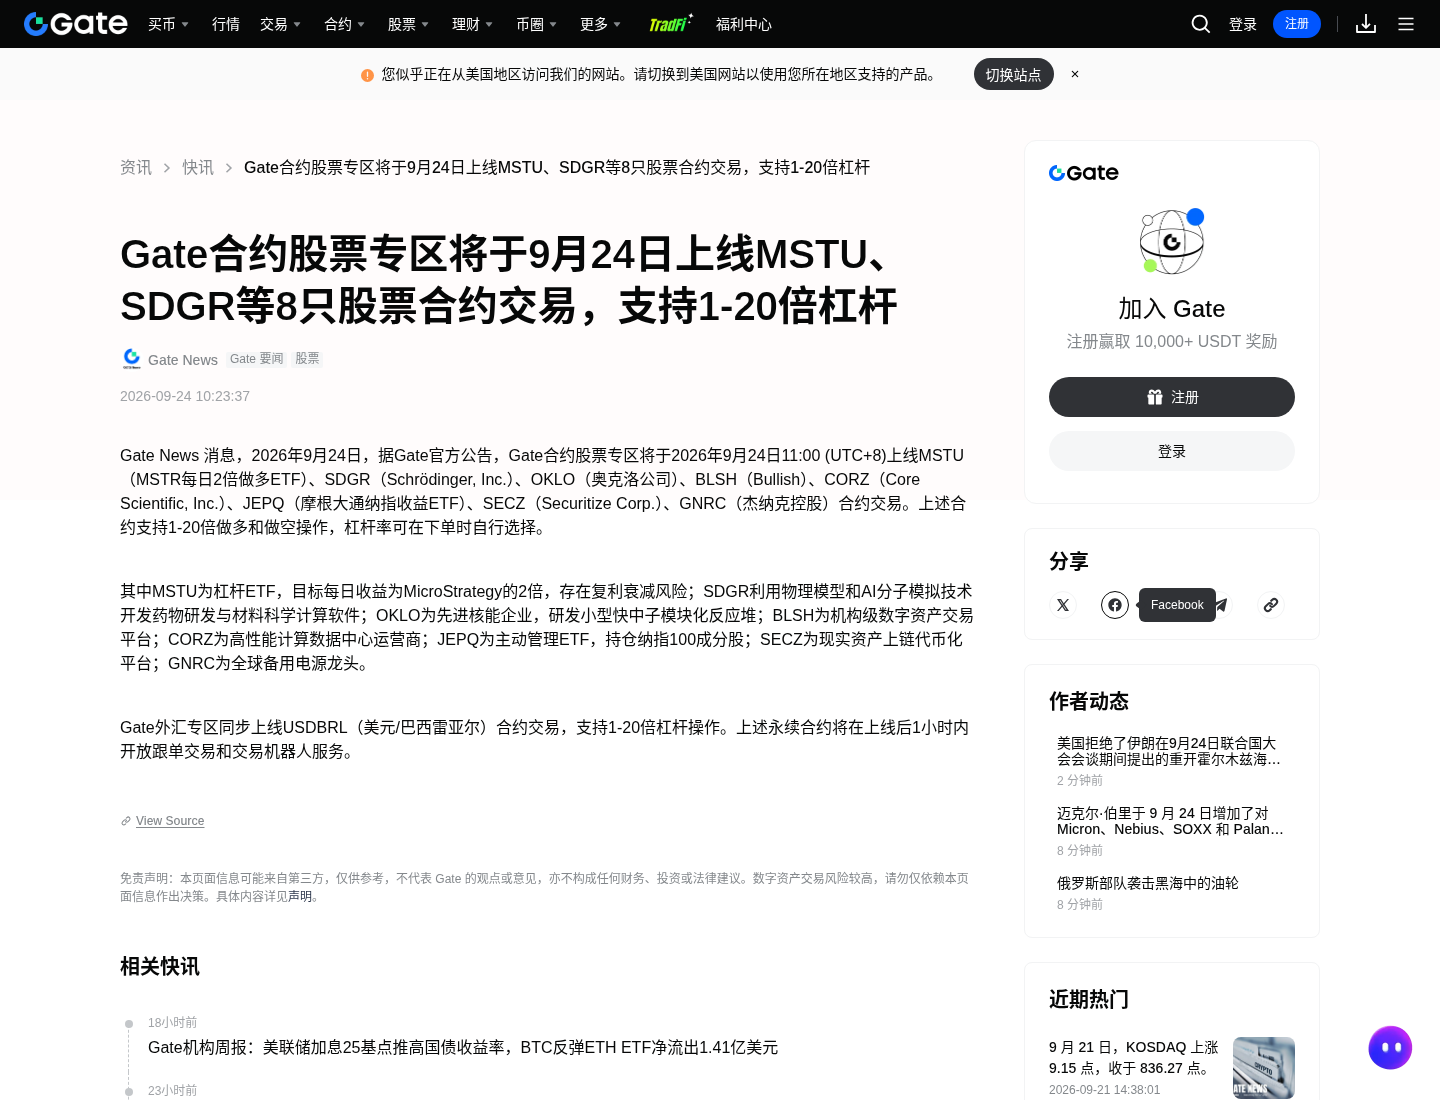The width and height of the screenshot is (1440, 1100).
Task: Select the Gate 要闻 tag
Action: pyautogui.click(x=257, y=359)
